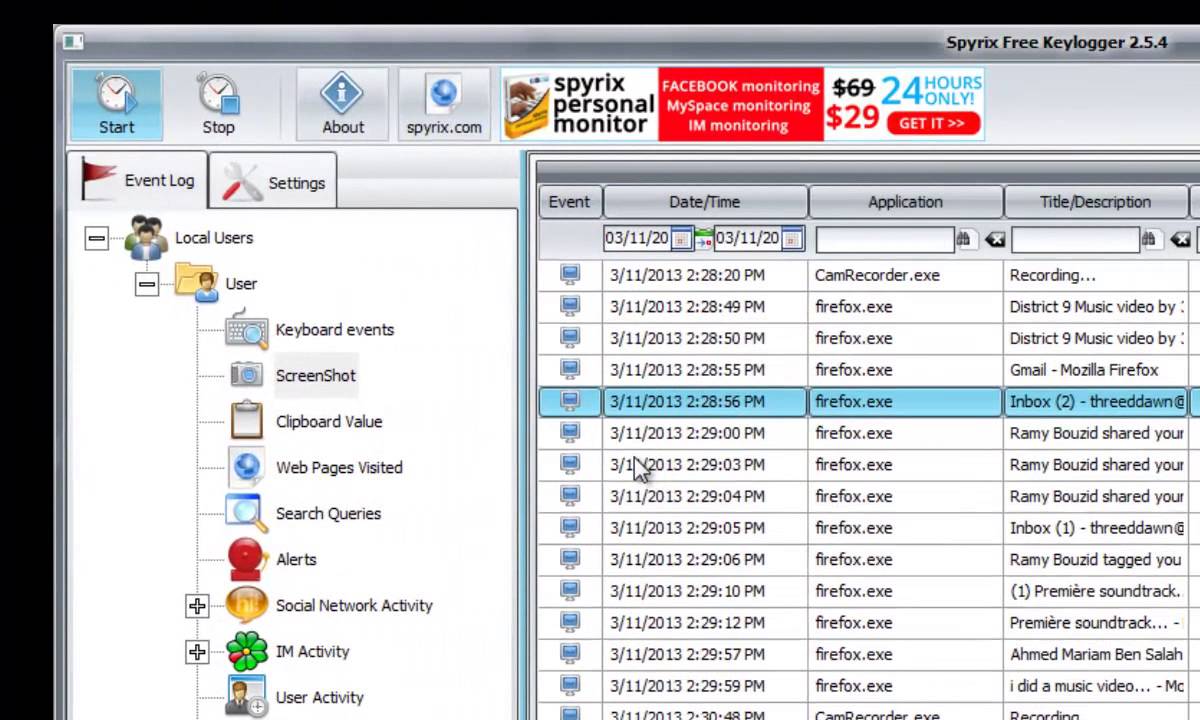Click the Stop monitoring button

[218, 104]
